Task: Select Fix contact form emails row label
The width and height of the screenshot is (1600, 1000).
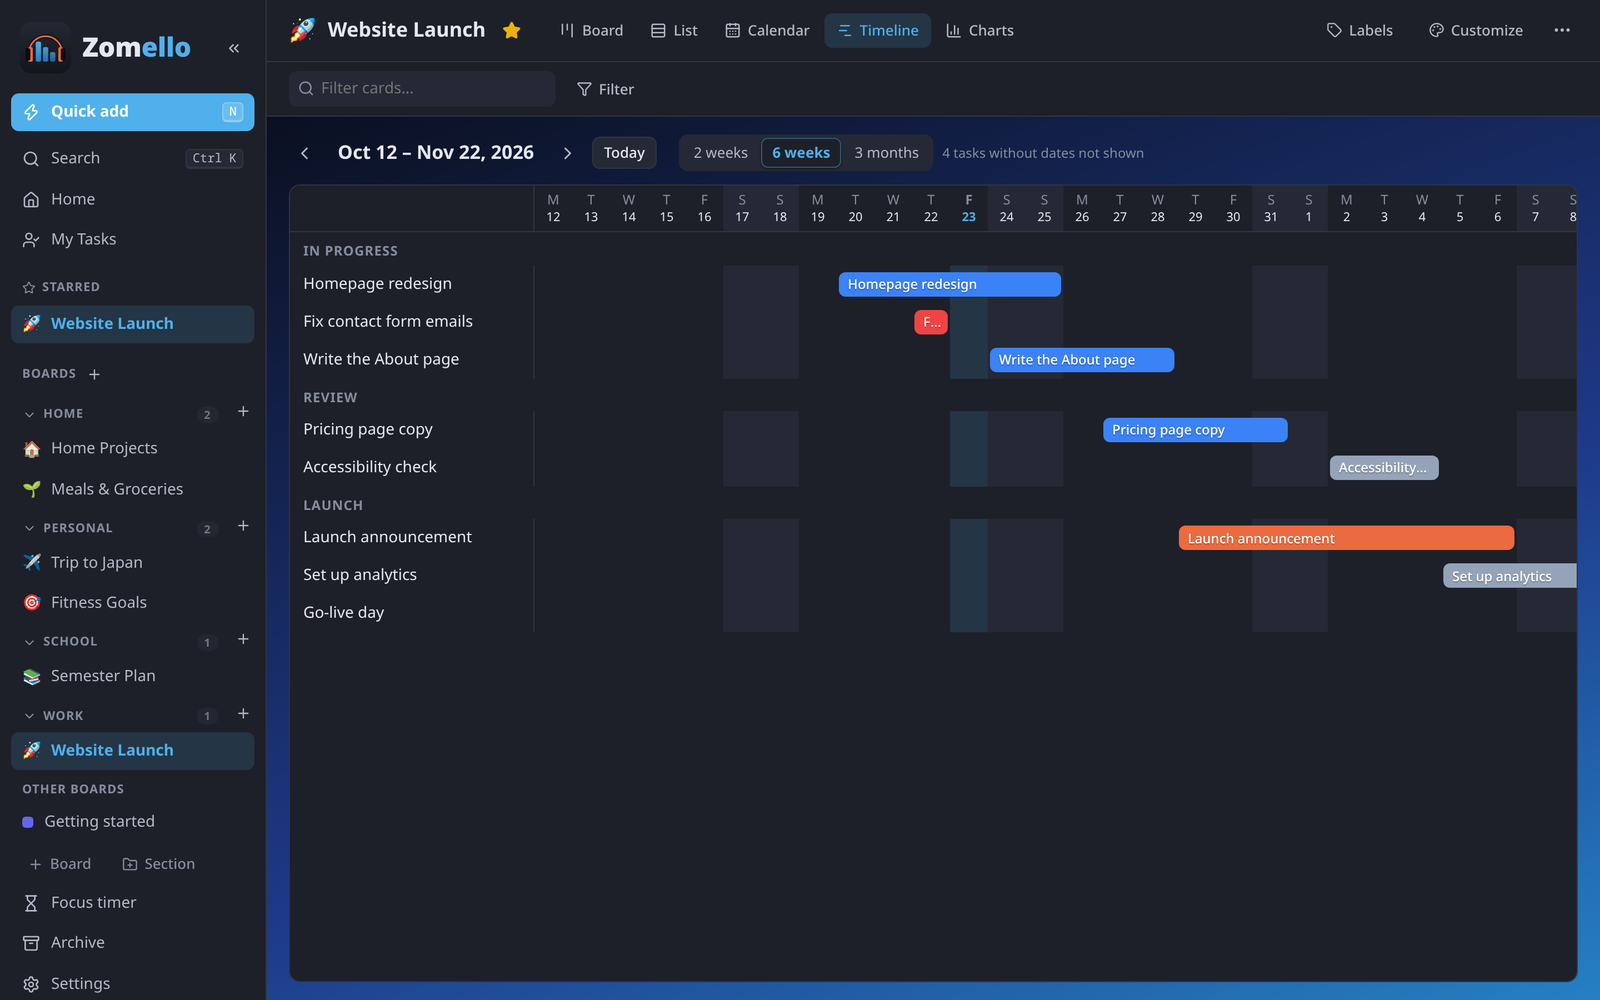Action: point(388,321)
